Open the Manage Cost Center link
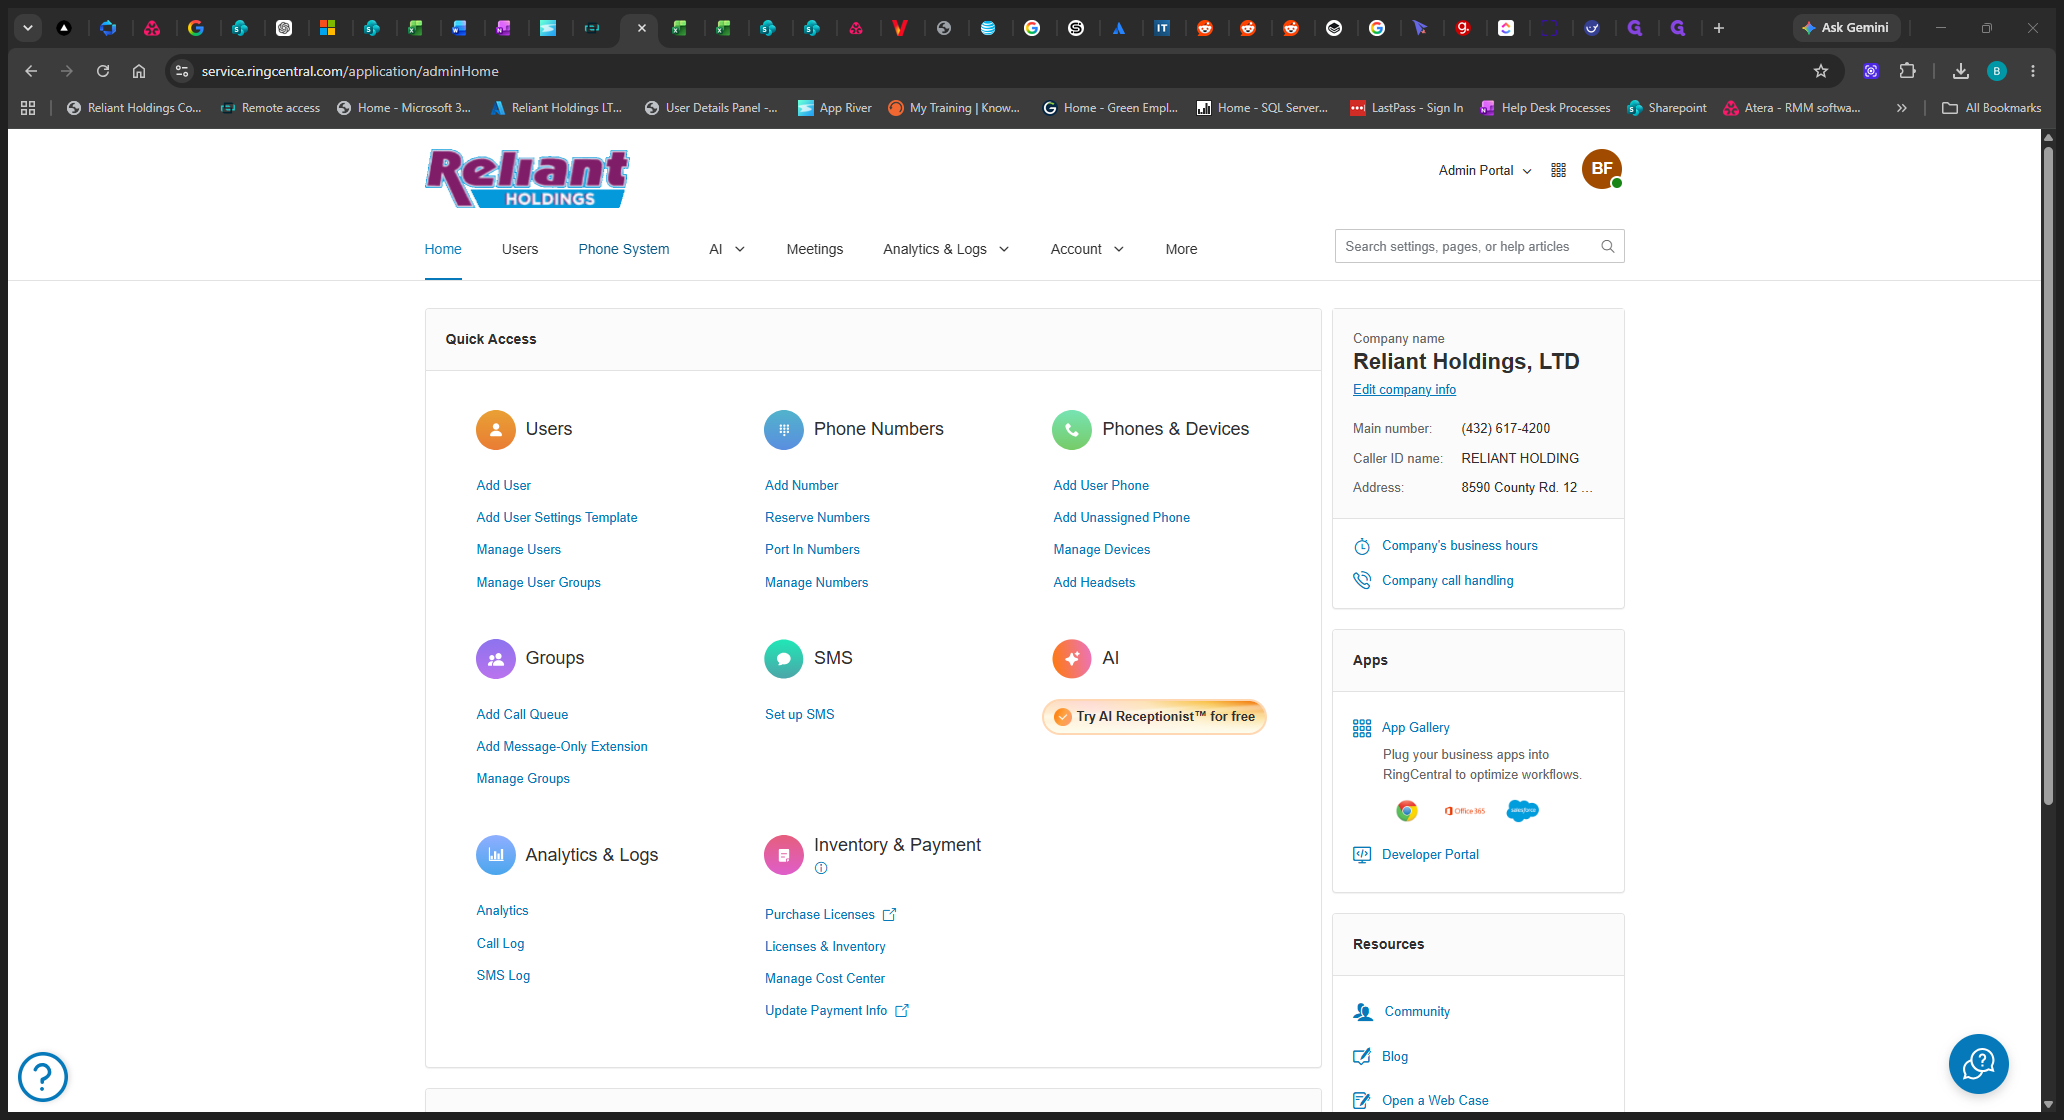Screen dimensions: 2064x1120 (825, 979)
